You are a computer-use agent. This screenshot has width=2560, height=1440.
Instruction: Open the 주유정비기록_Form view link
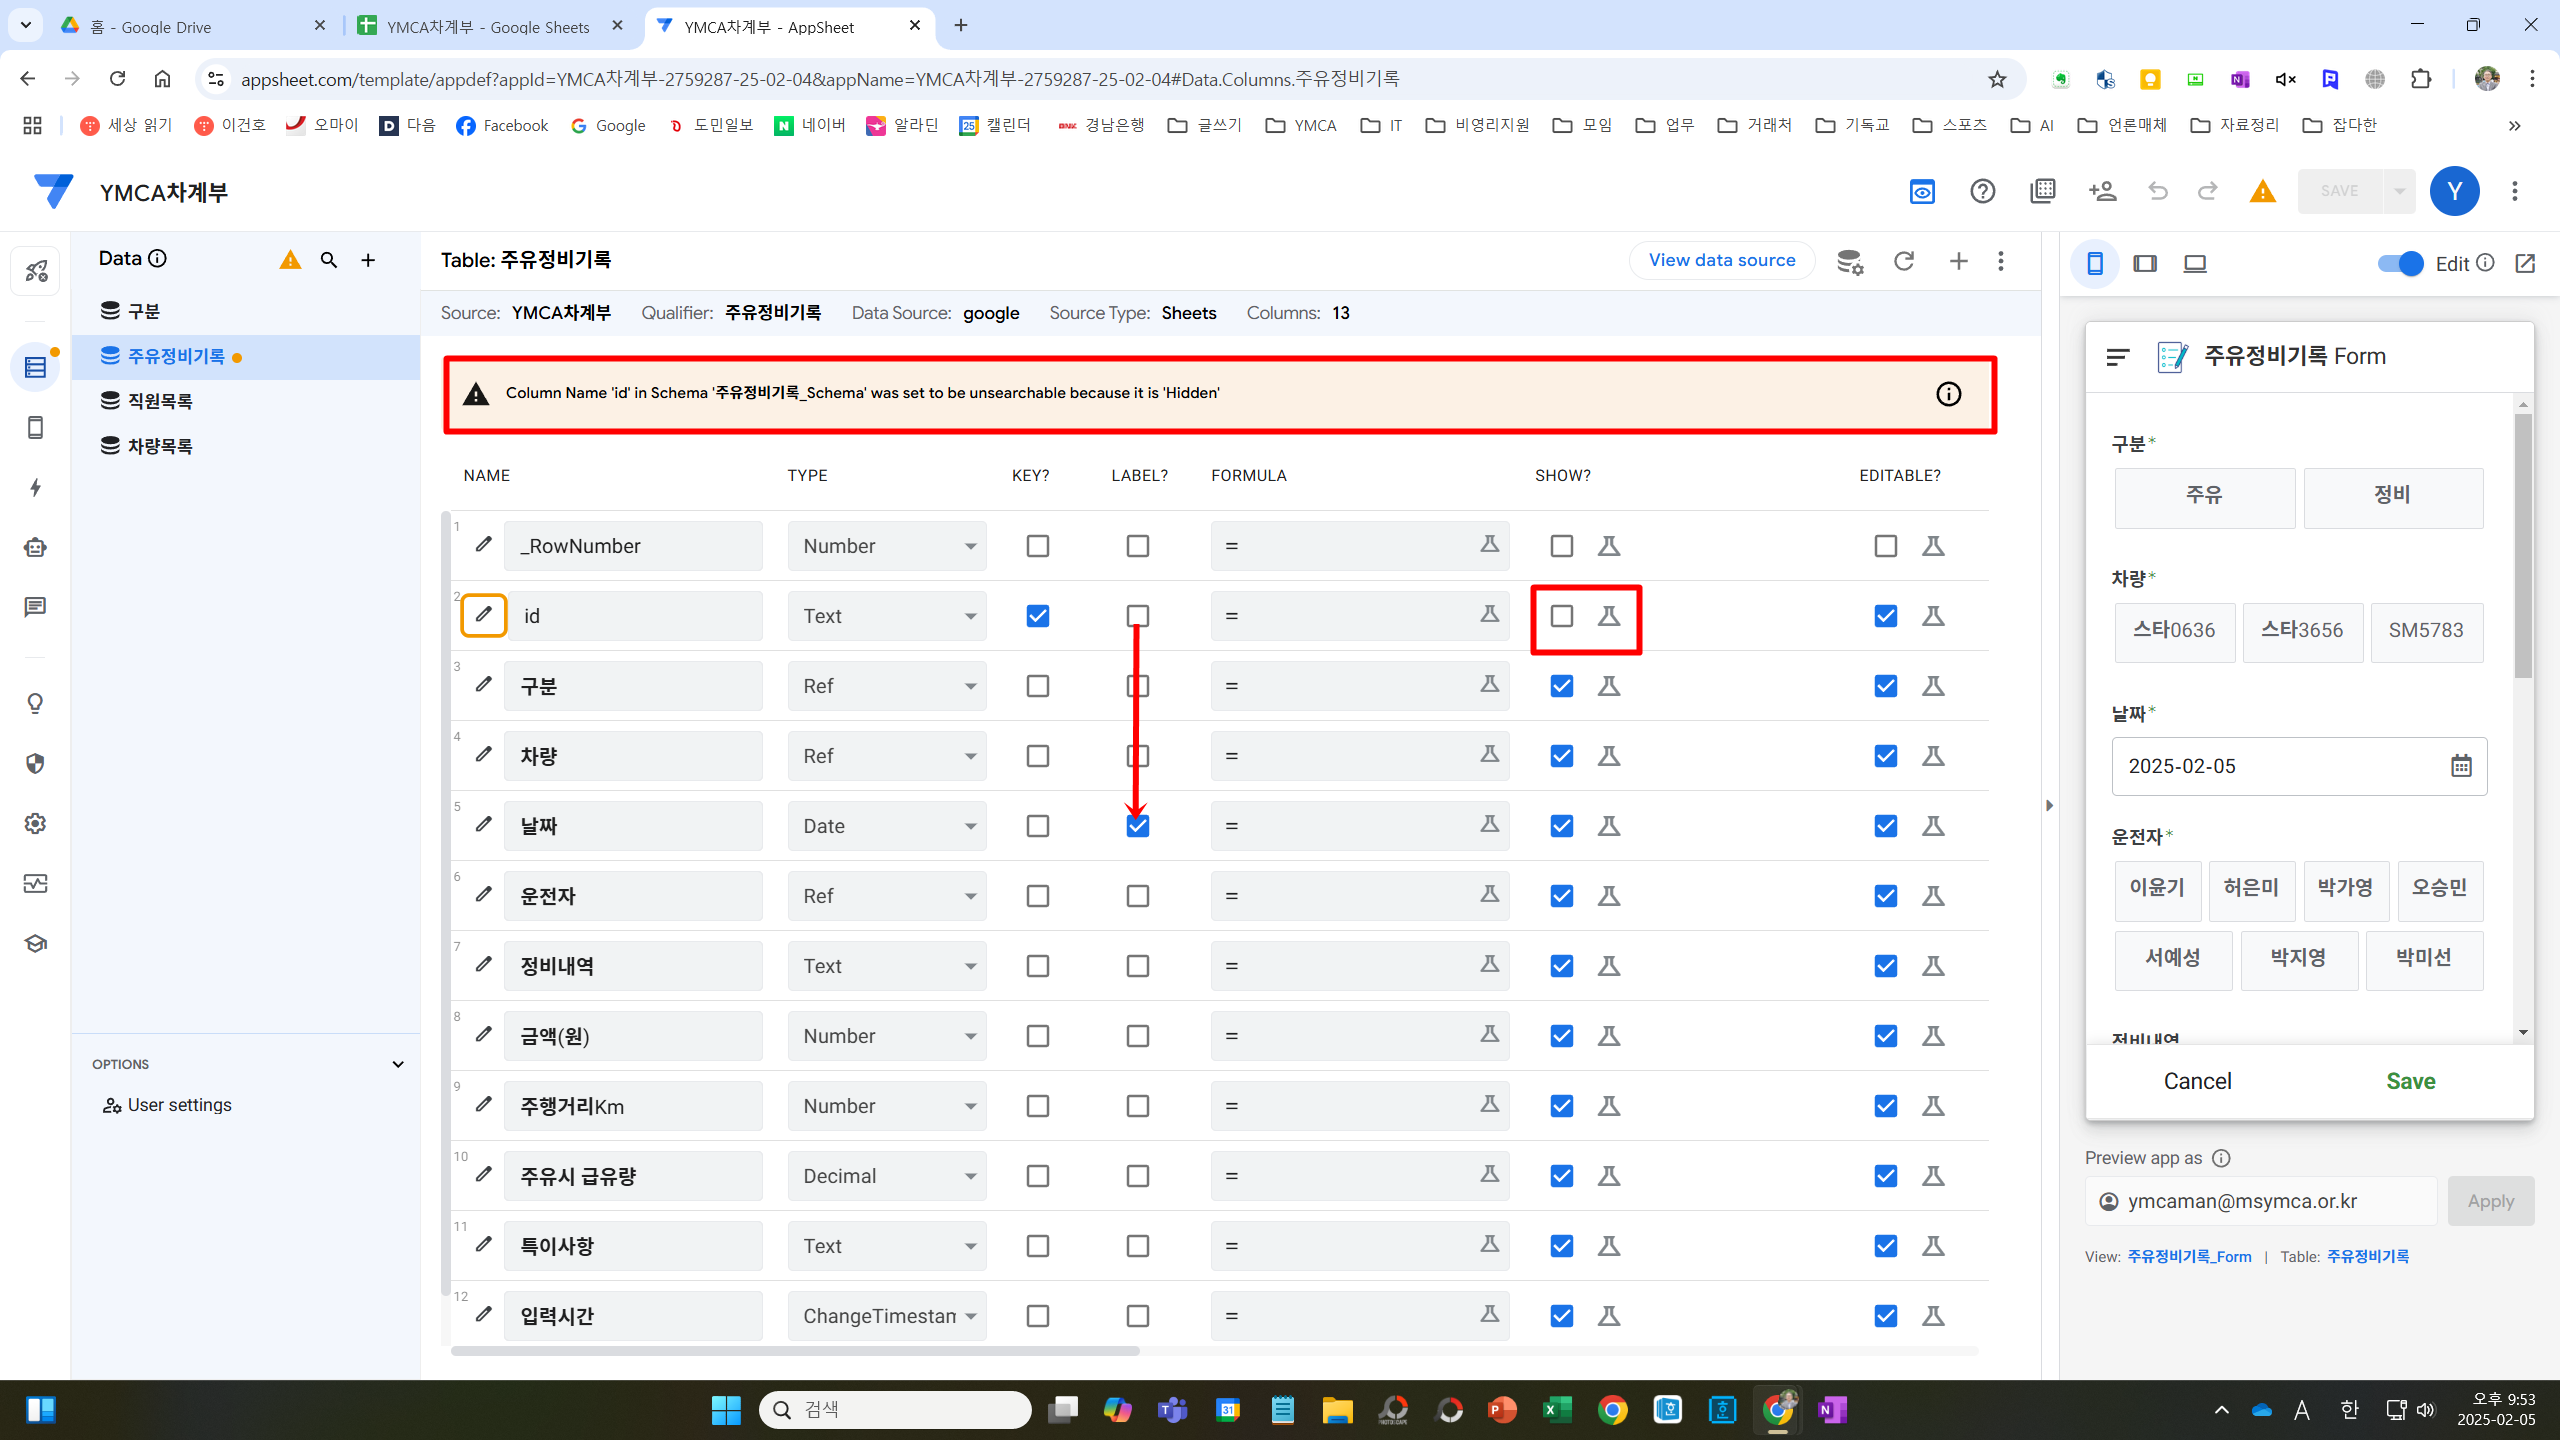pos(2189,1257)
